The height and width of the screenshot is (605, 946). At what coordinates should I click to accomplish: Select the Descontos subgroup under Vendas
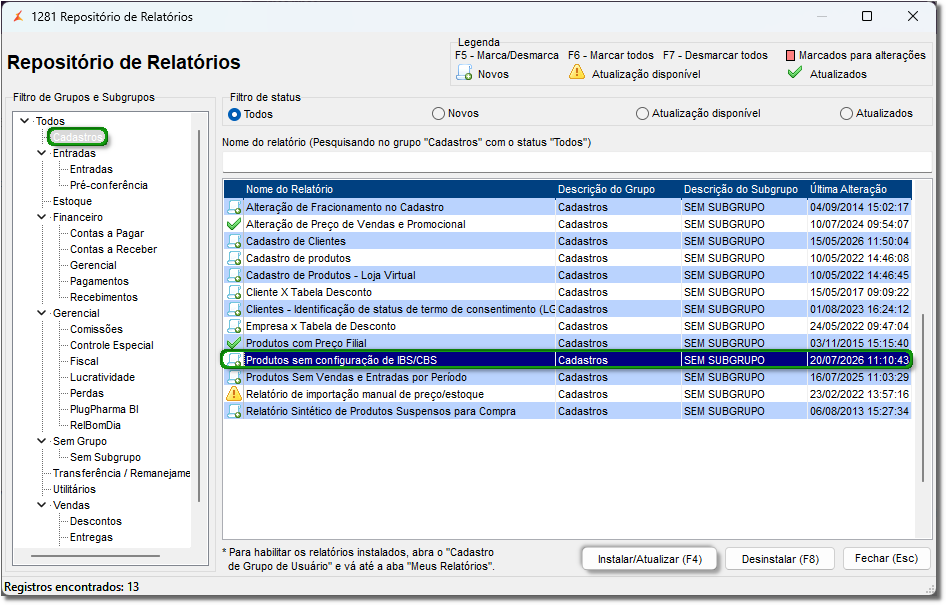96,521
